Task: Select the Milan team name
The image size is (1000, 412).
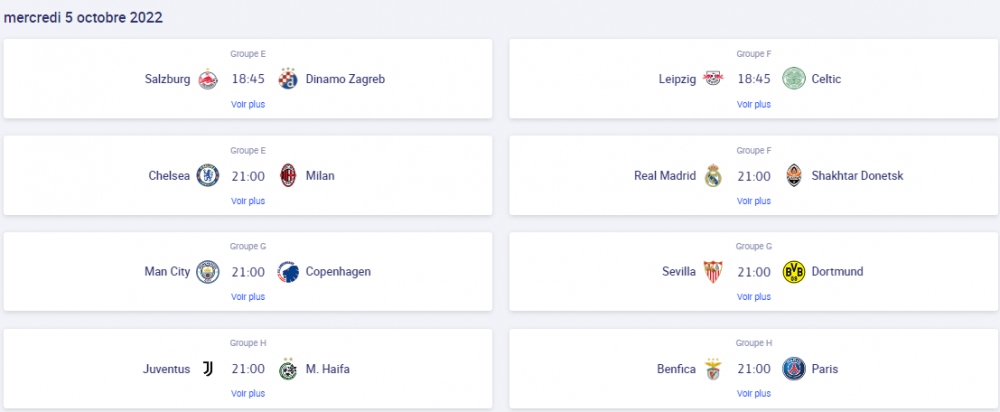Action: pyautogui.click(x=320, y=176)
